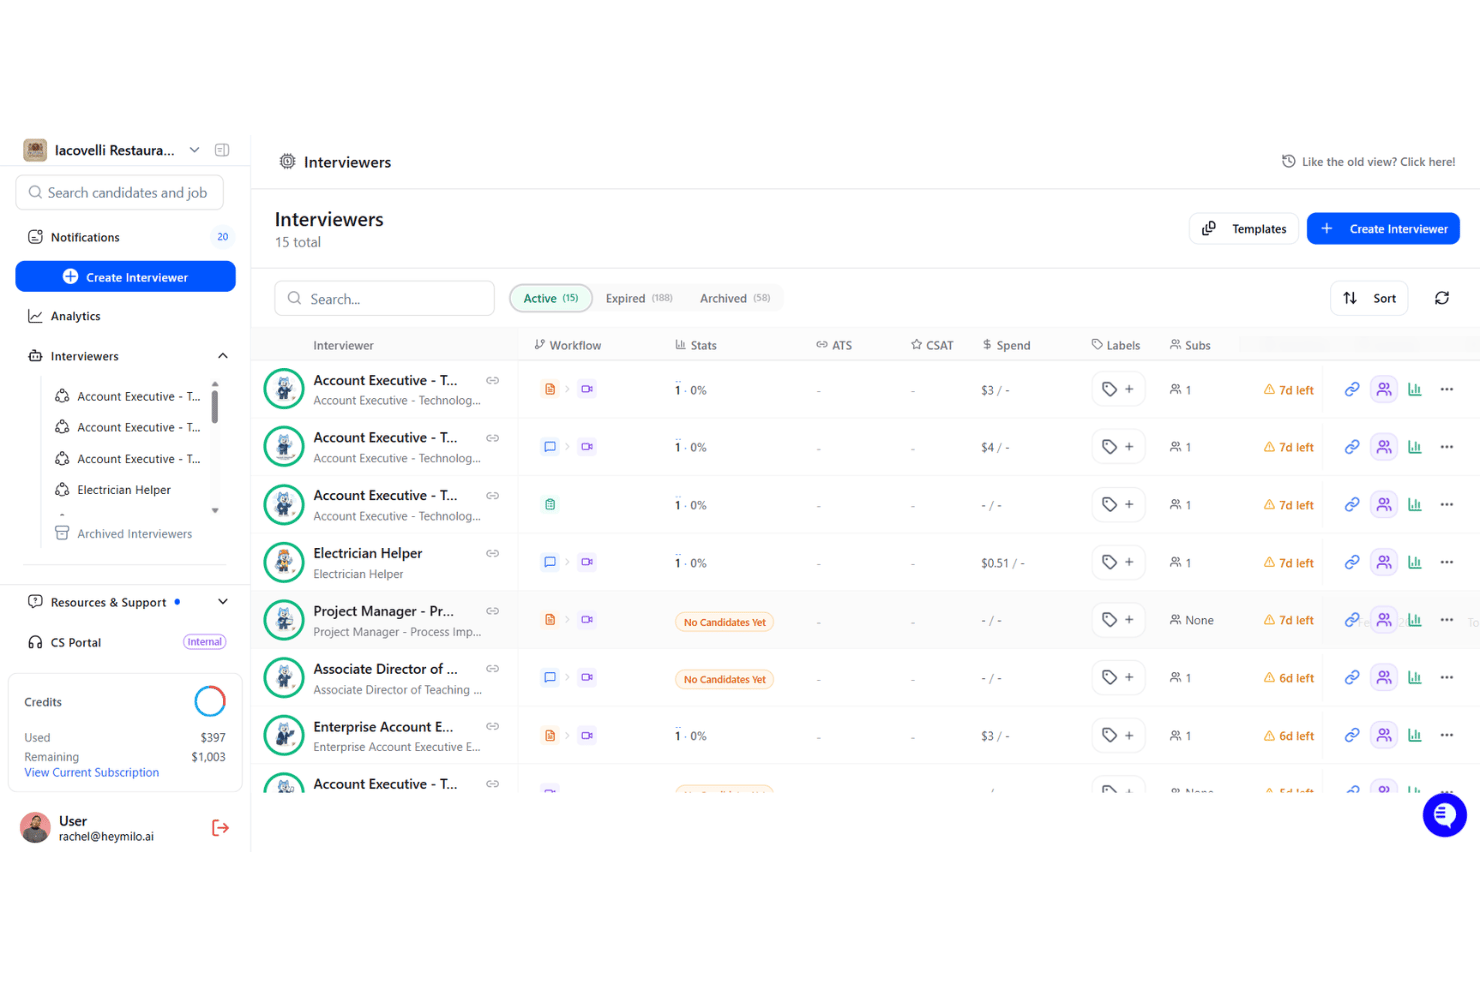Toggle the sidebar collapse icon

tap(222, 150)
